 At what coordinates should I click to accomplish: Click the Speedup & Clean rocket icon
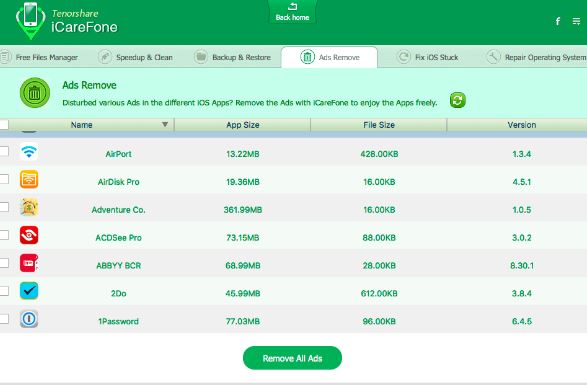coord(105,57)
